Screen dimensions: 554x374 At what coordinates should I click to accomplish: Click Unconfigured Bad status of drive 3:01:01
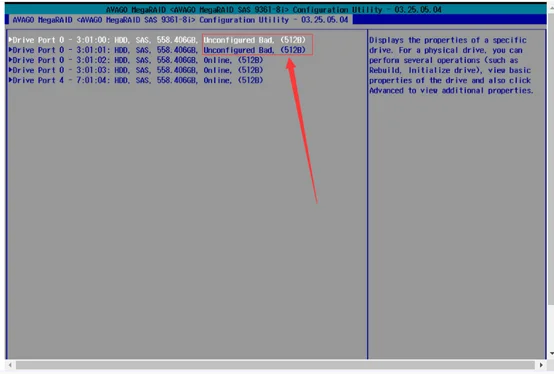[238, 50]
